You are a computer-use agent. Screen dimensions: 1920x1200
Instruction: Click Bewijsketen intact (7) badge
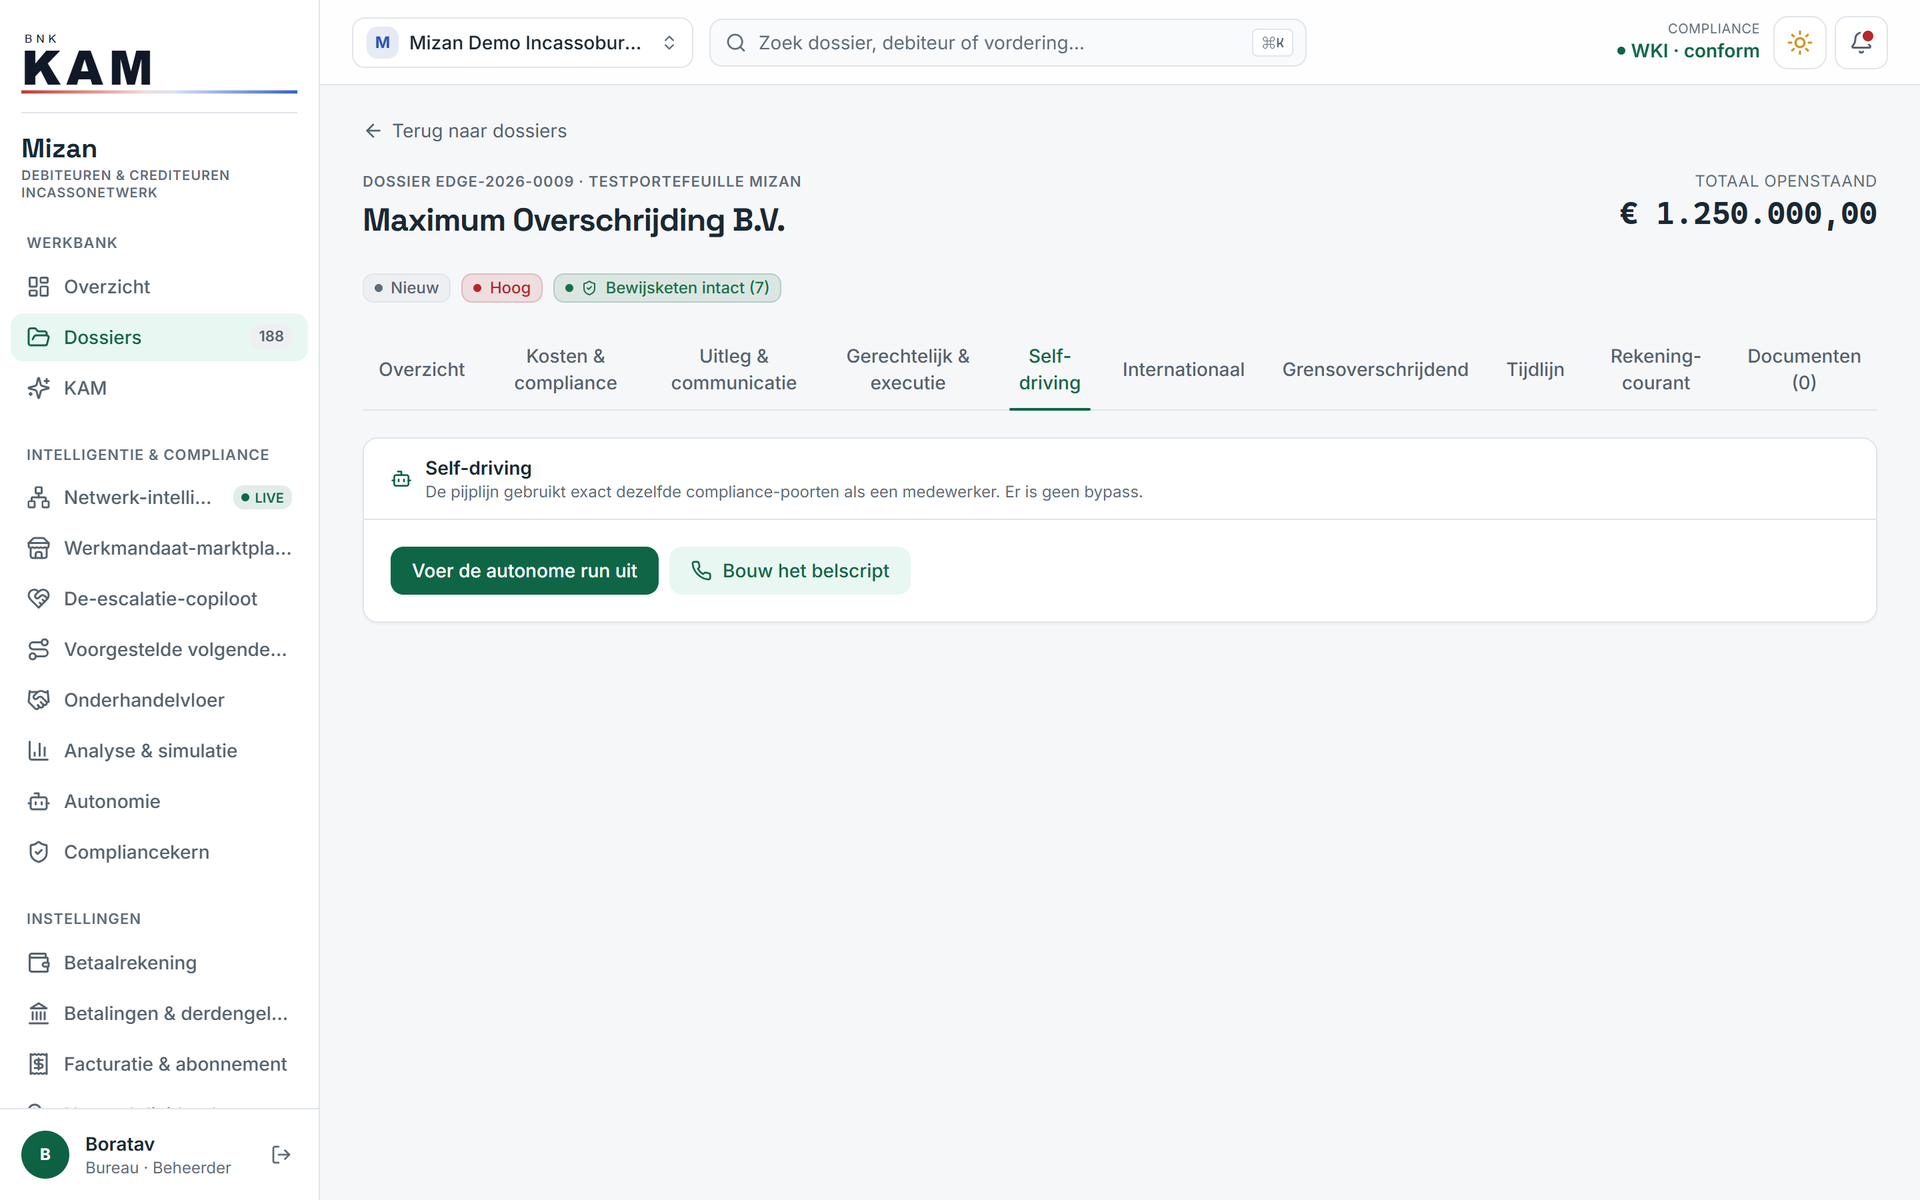[667, 288]
